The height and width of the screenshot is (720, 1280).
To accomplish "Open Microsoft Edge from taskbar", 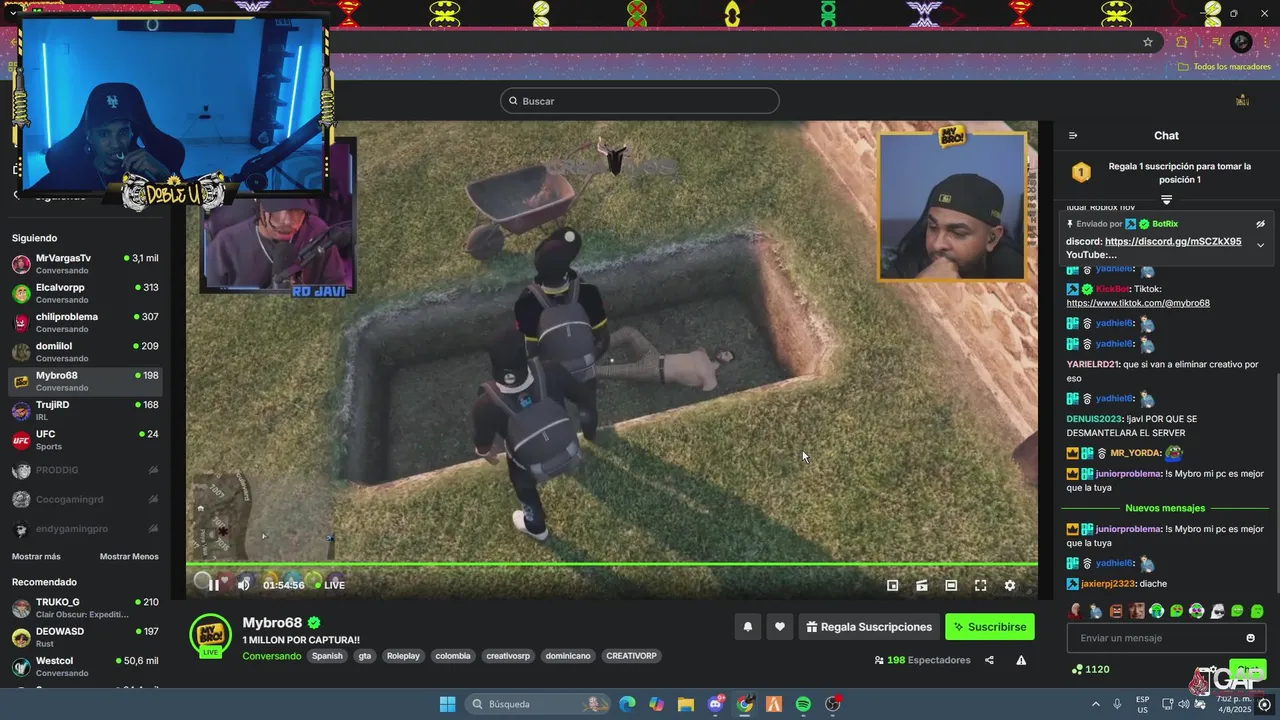I will click(x=627, y=704).
